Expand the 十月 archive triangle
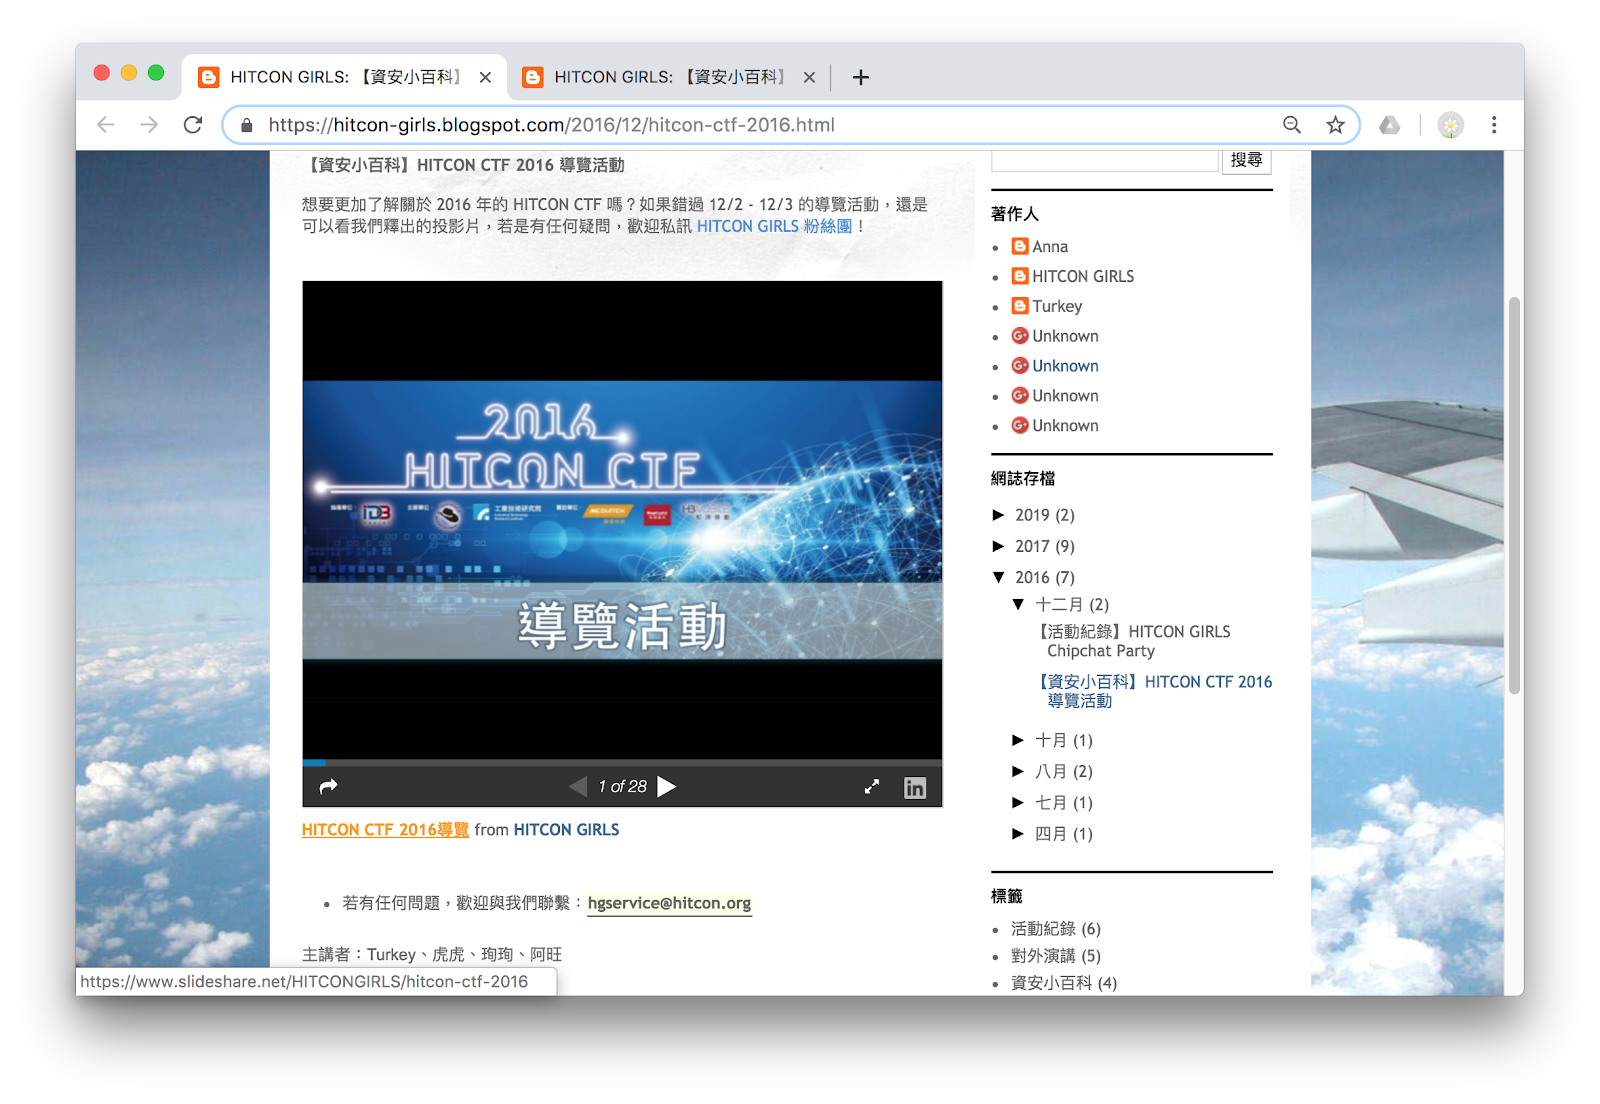 click(x=1018, y=740)
